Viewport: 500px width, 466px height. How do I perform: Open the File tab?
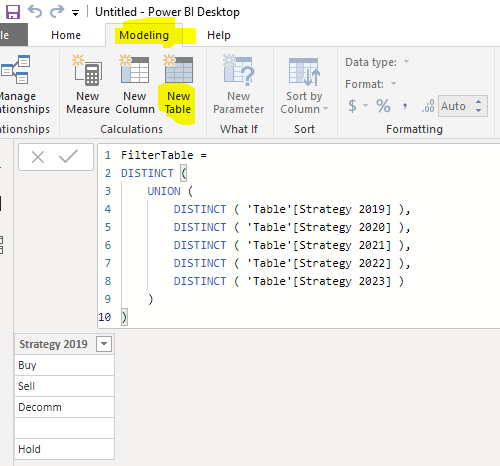(x=13, y=35)
